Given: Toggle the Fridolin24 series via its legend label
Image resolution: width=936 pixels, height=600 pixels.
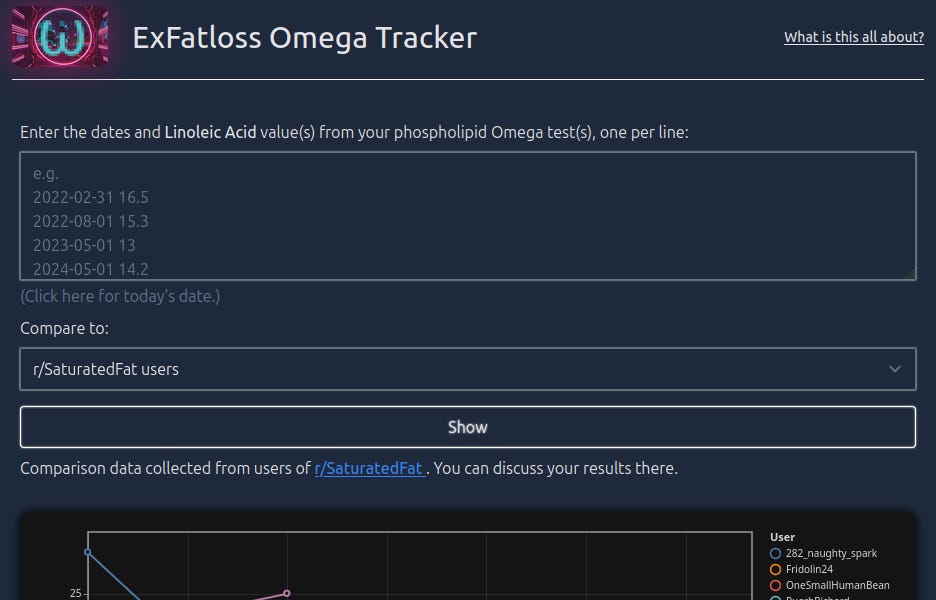Looking at the screenshot, I should click(810, 569).
